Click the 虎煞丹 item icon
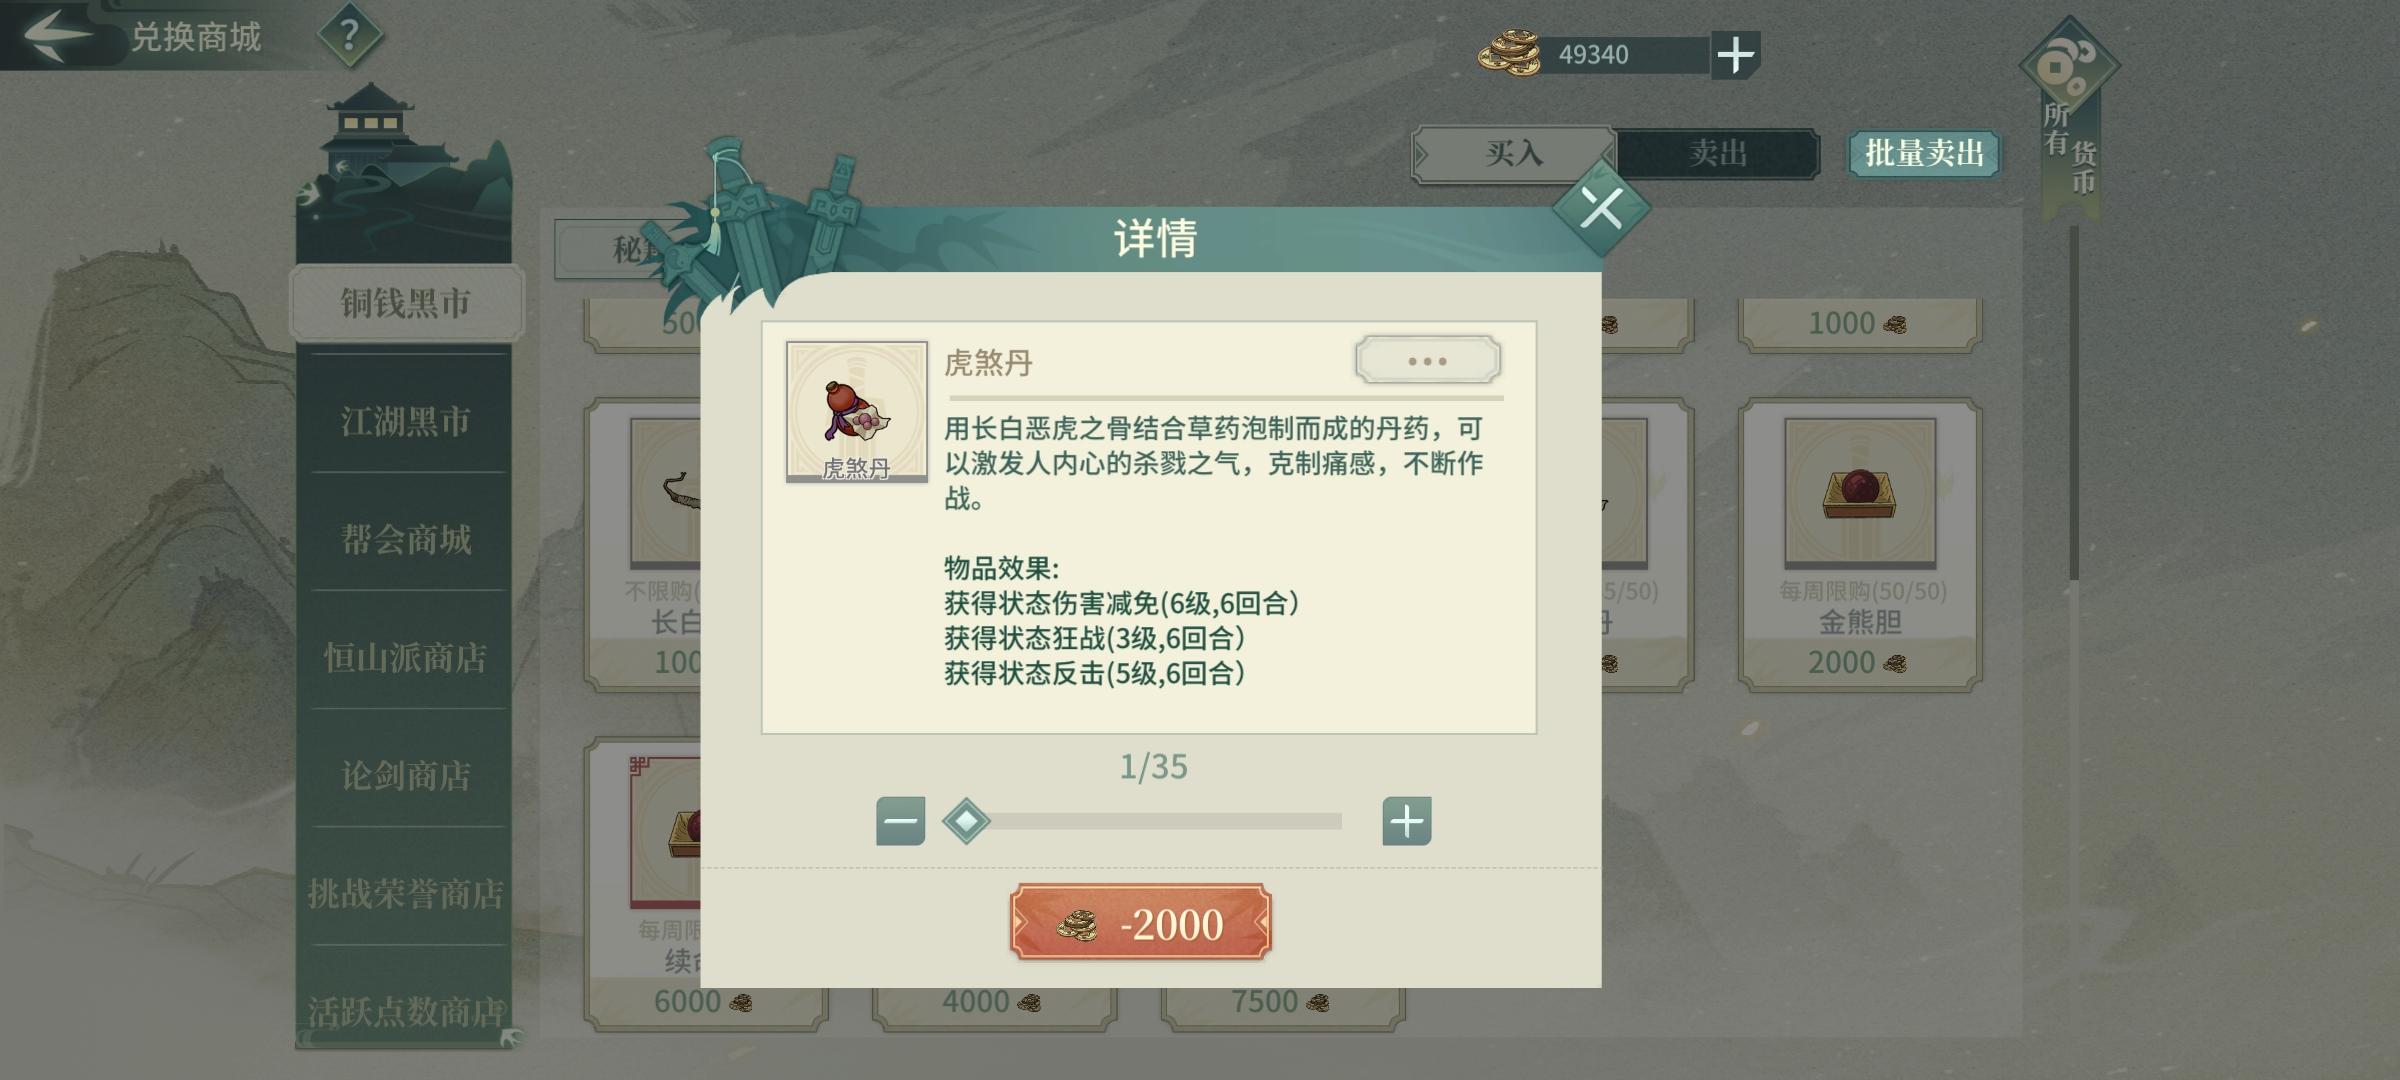The image size is (2400, 1080). (856, 412)
